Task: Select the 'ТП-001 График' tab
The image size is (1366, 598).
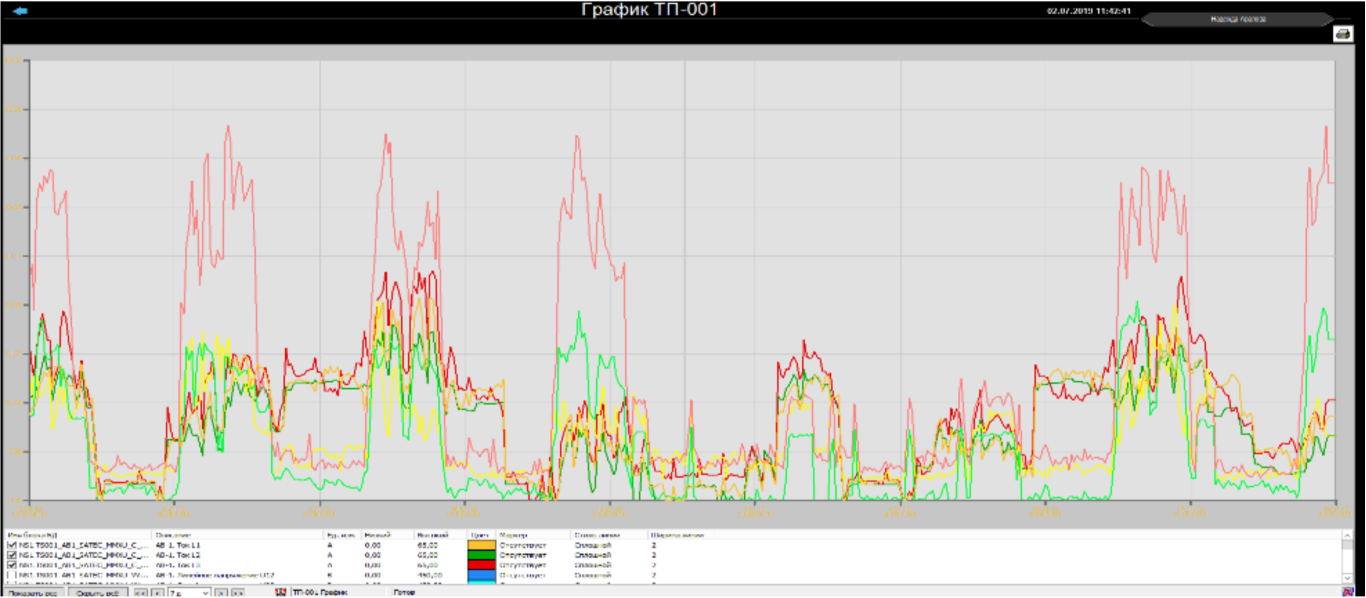Action: pos(318,593)
